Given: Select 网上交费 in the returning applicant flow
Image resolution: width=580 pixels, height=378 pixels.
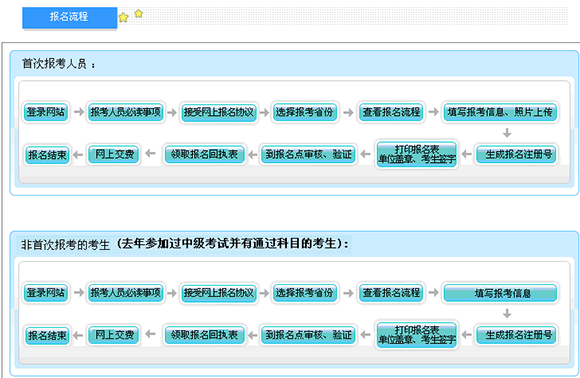Looking at the screenshot, I should (x=114, y=335).
